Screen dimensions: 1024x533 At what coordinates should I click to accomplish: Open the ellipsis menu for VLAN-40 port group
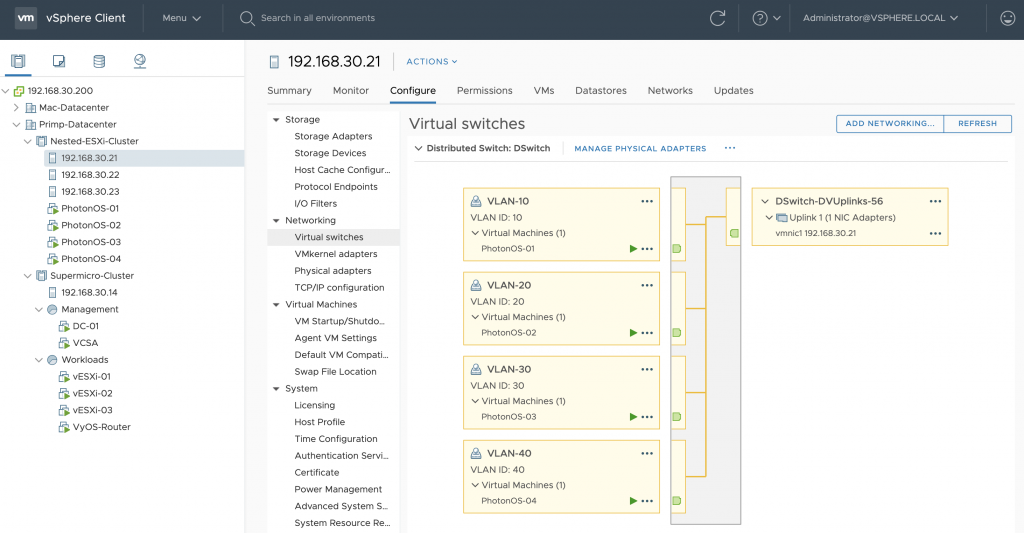tap(647, 453)
